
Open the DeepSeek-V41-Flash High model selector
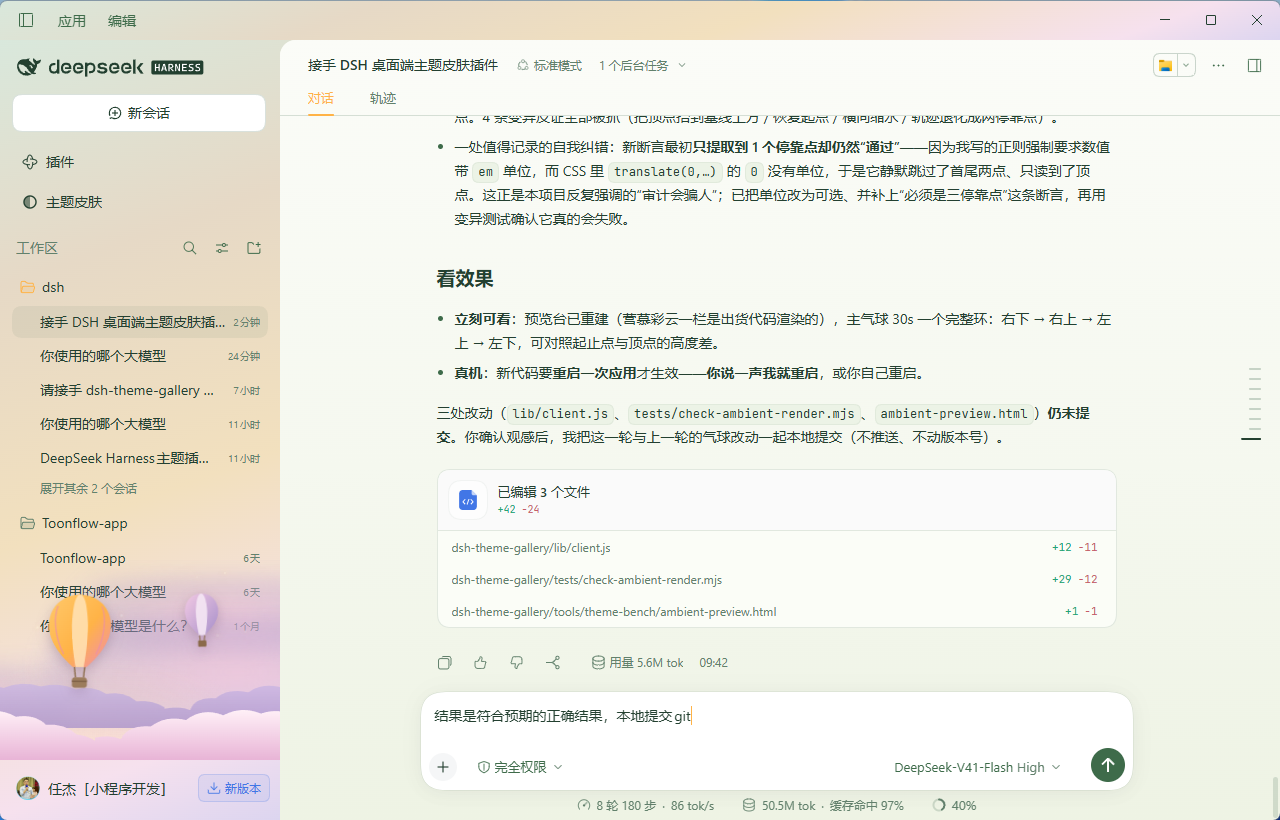(x=977, y=767)
